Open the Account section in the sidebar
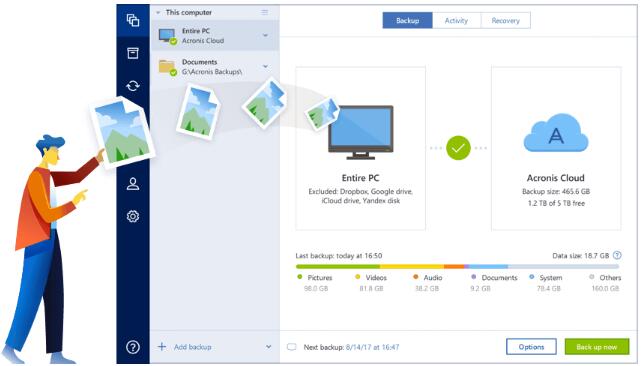This screenshot has height=366, width=642. point(133,184)
